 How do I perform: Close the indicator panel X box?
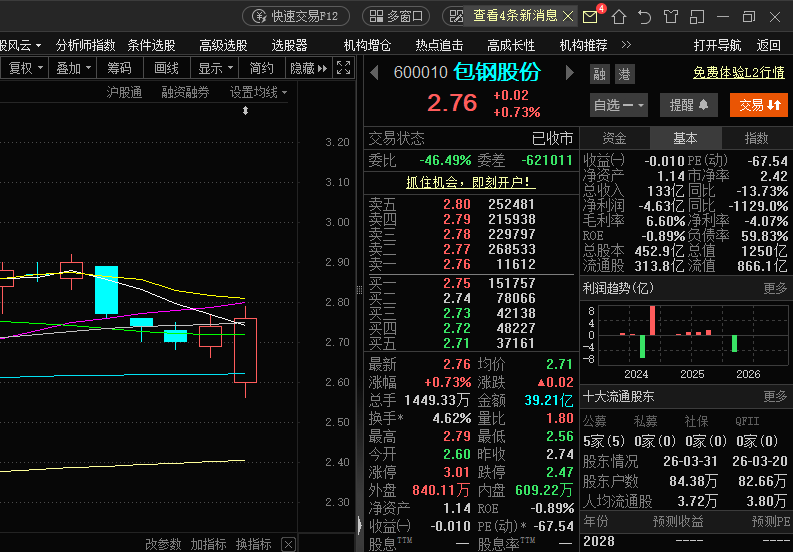coord(288,544)
